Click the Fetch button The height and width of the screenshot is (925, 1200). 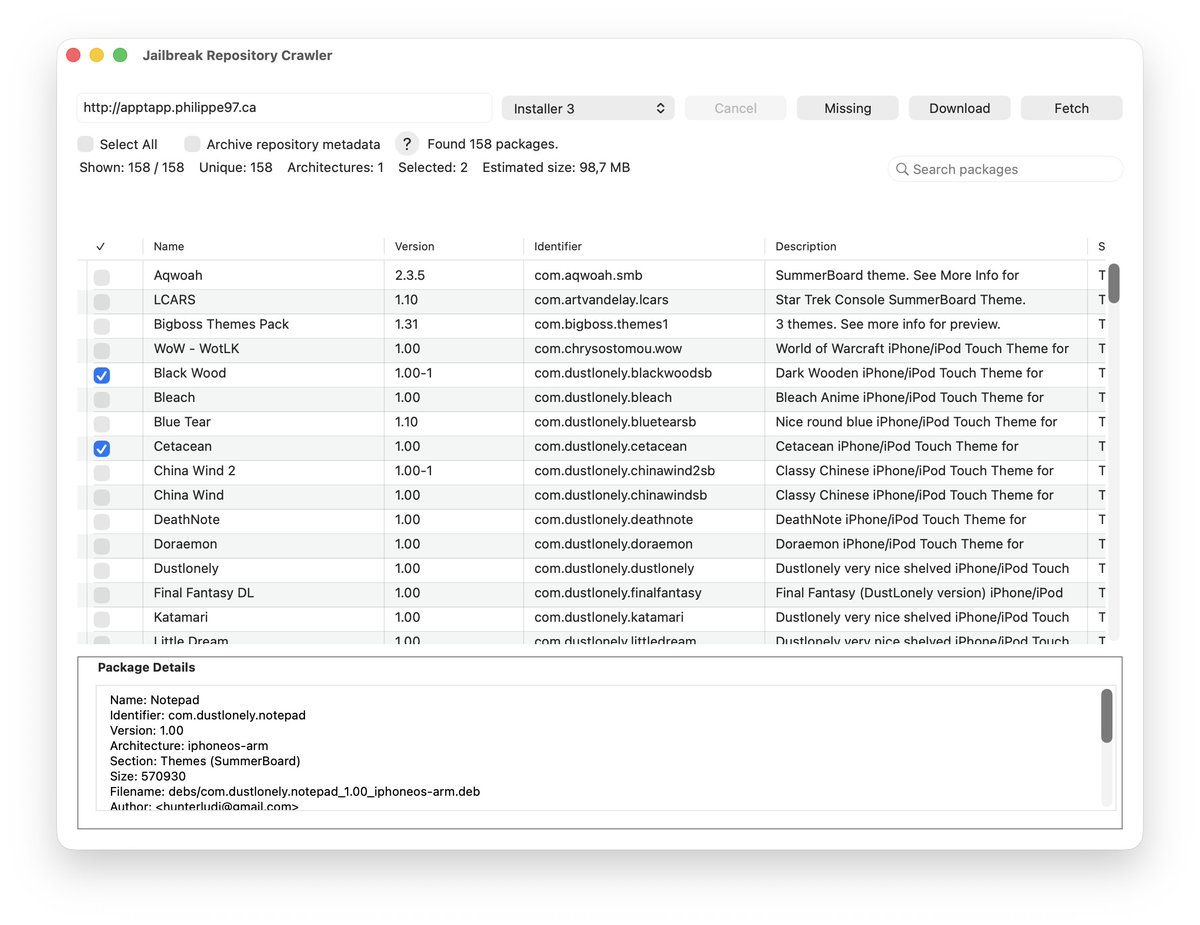(1072, 108)
